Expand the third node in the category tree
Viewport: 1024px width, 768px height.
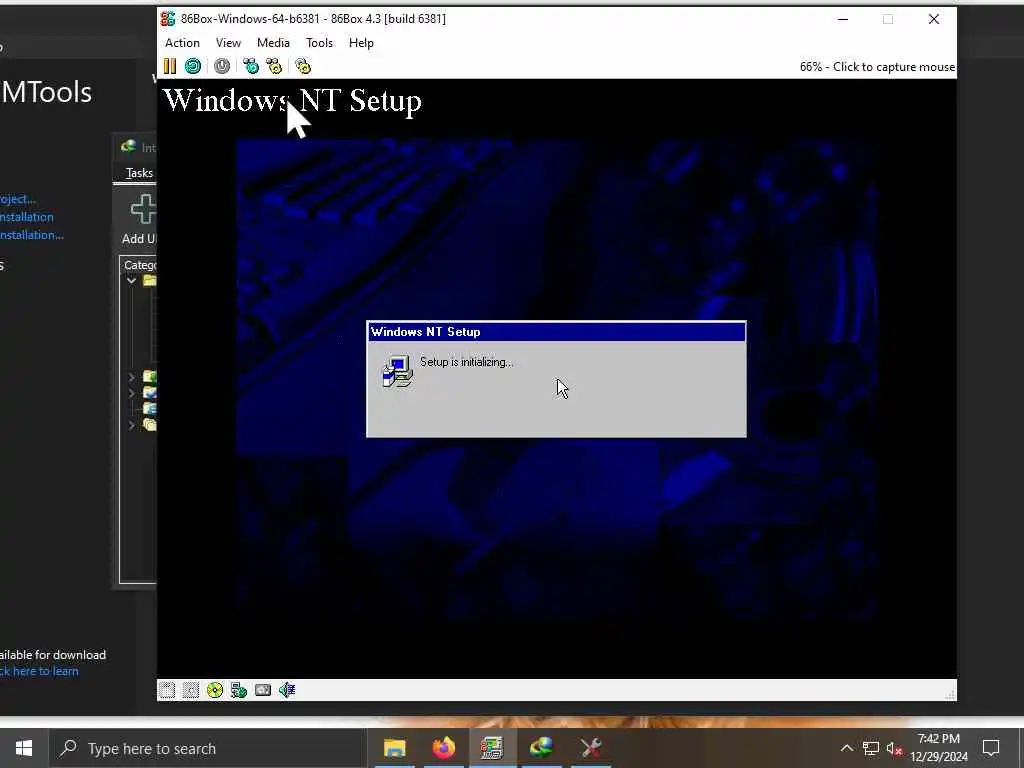(x=131, y=393)
